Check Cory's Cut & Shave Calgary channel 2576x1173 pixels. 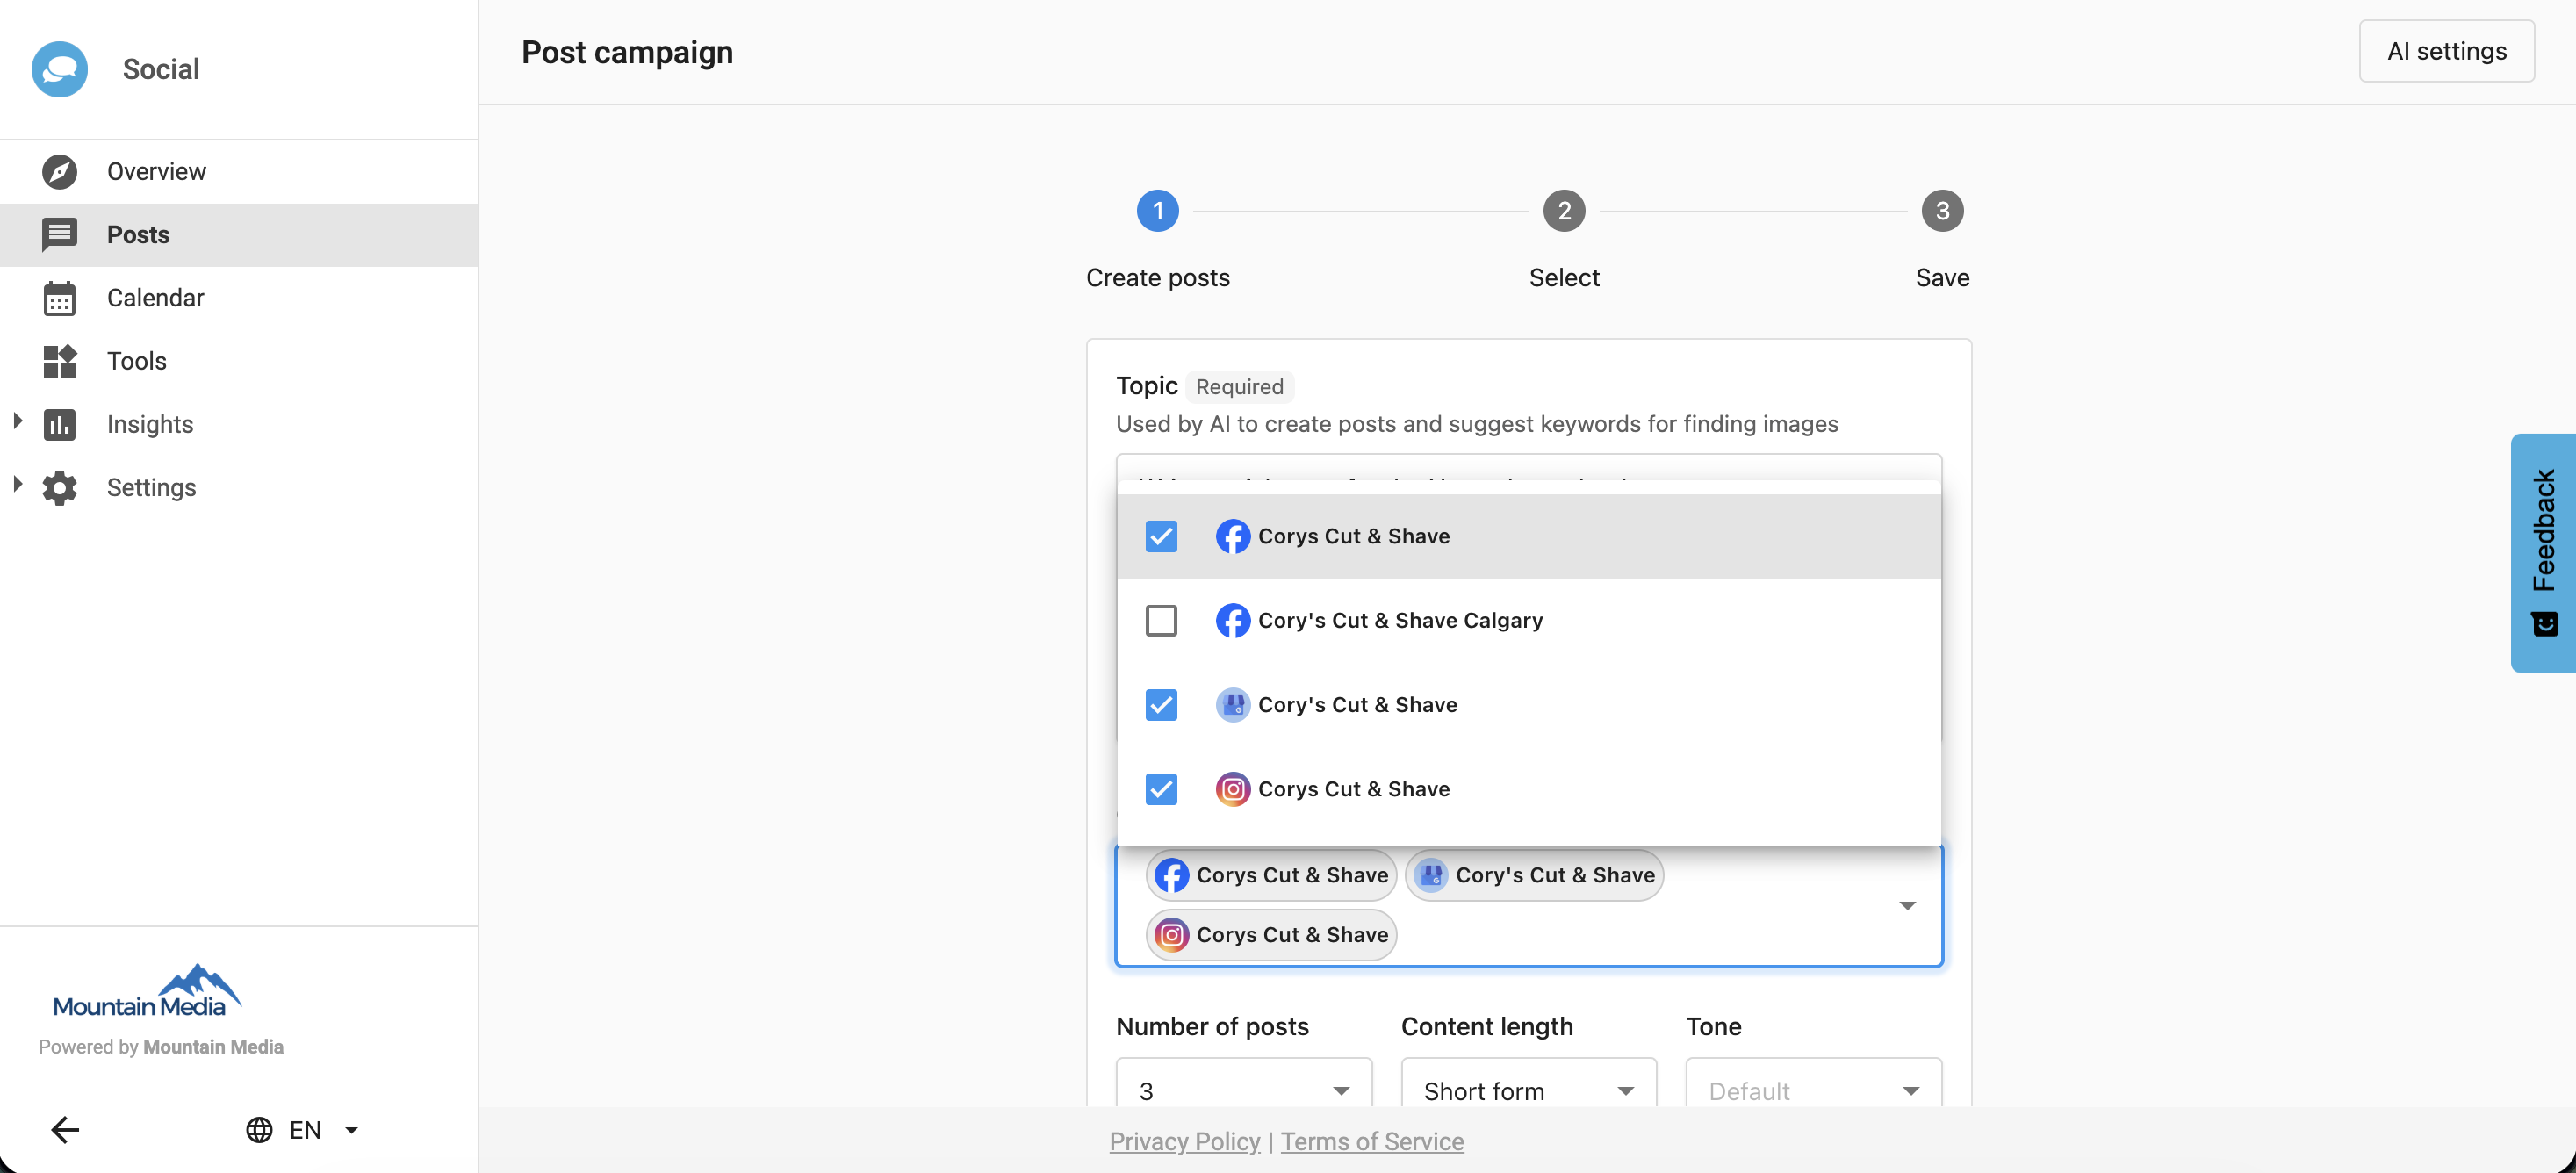pyautogui.click(x=1160, y=620)
